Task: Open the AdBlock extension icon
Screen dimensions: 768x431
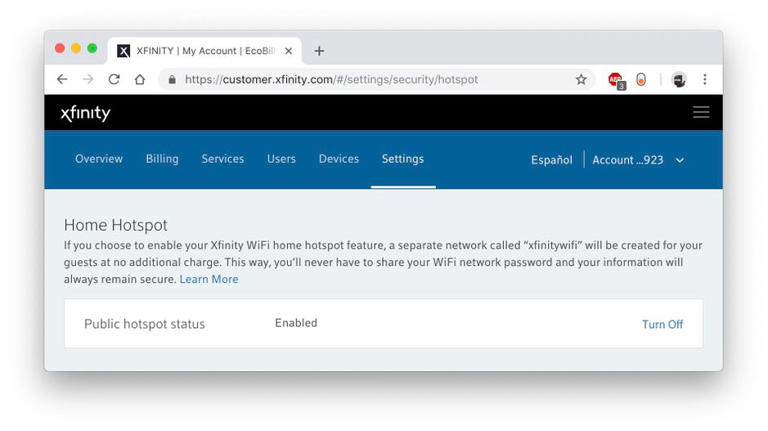Action: [x=616, y=80]
